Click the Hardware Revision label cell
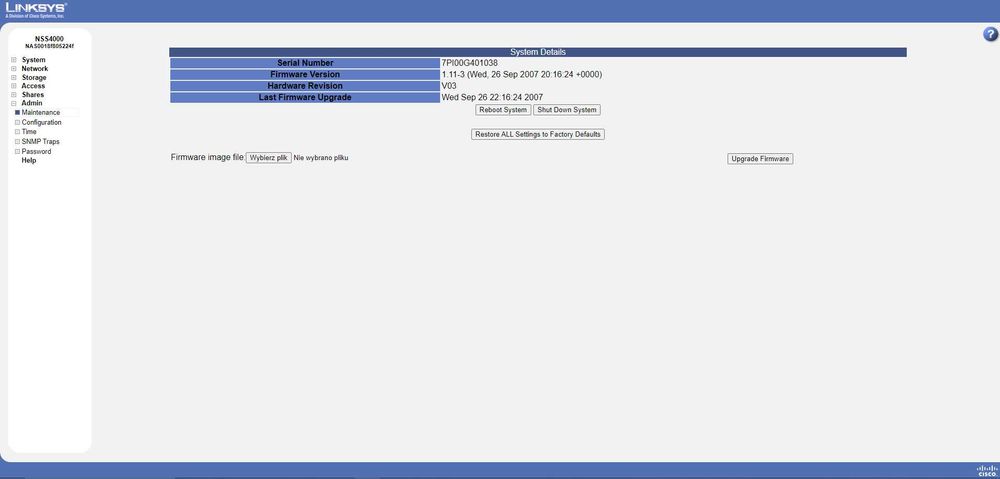The height and width of the screenshot is (479, 1000). click(x=305, y=86)
